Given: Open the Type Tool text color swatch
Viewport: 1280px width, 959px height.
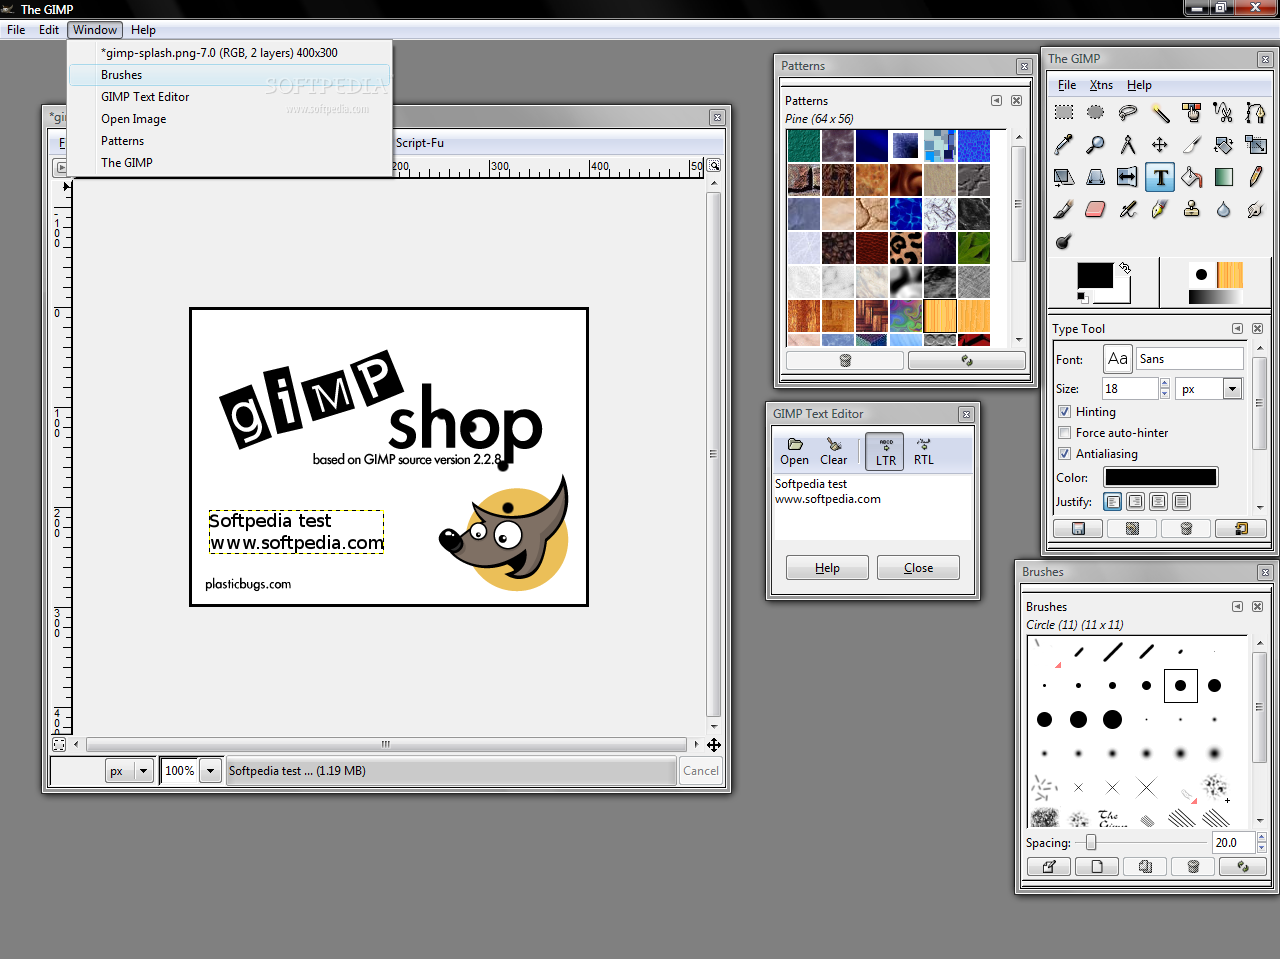Looking at the screenshot, I should pyautogui.click(x=1161, y=477).
